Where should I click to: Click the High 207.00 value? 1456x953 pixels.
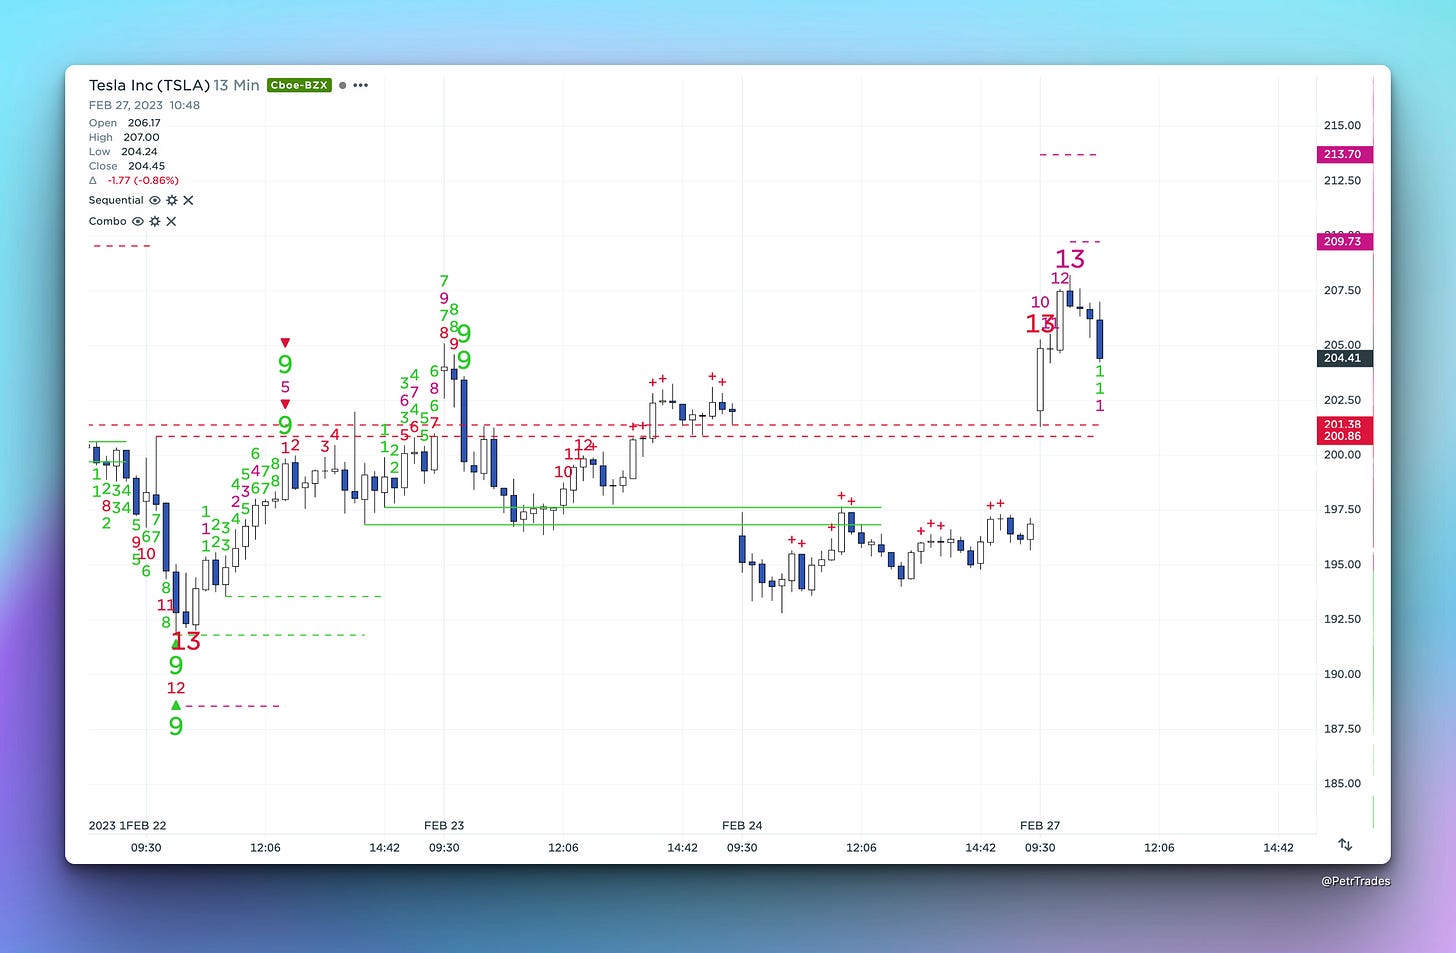141,137
